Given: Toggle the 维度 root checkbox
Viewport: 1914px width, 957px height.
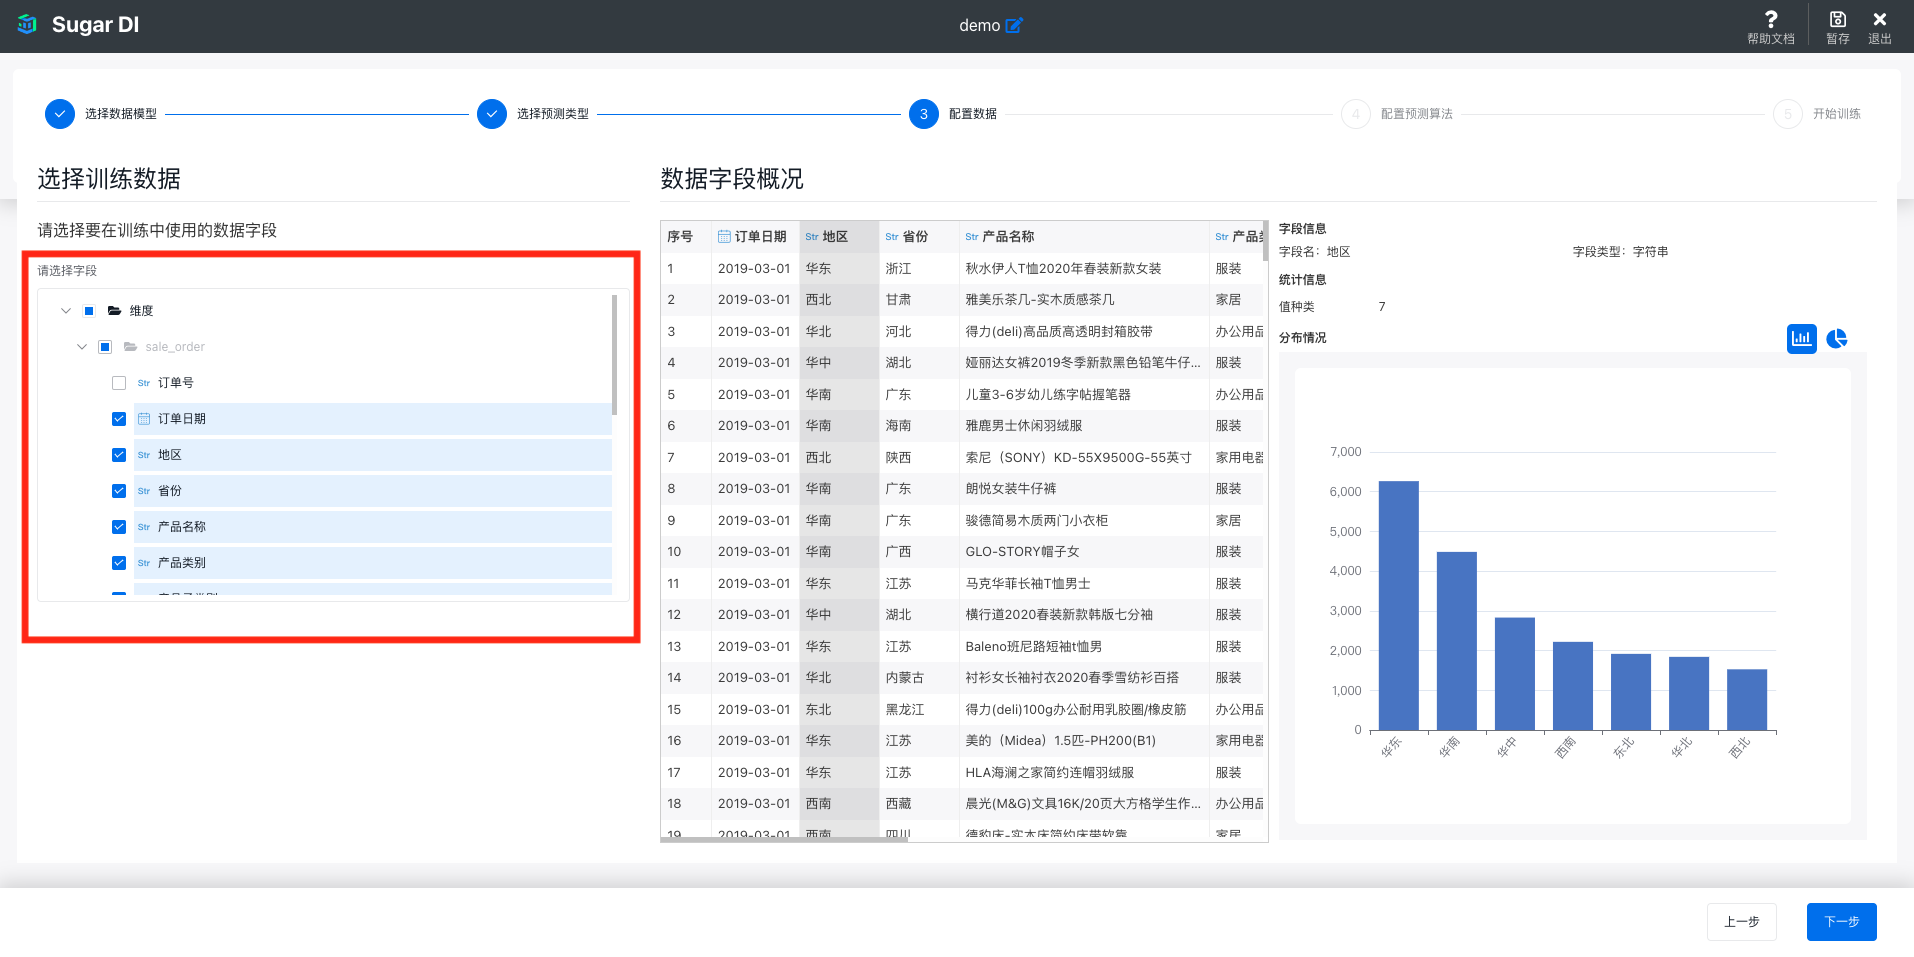Looking at the screenshot, I should [89, 311].
